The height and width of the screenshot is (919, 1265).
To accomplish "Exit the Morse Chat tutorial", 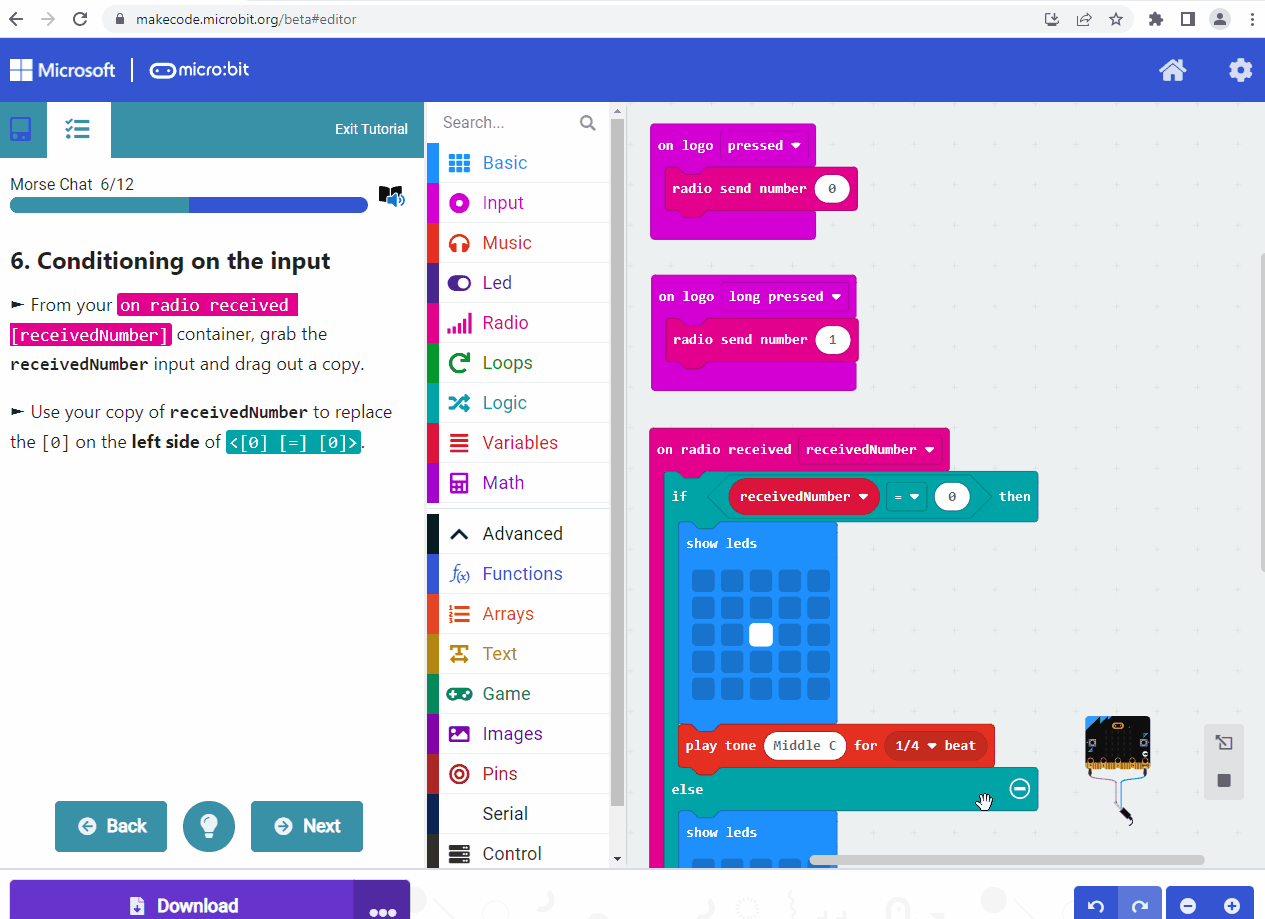I will point(371,128).
